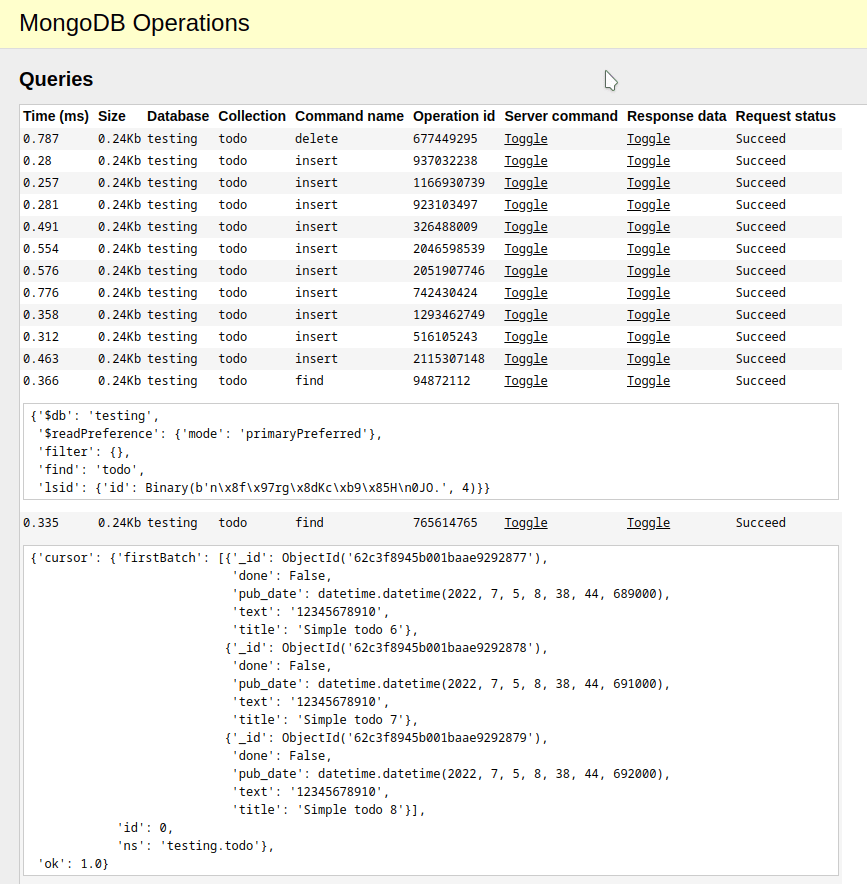The image size is (867, 884).
Task: Show response data for insert operation 937032238
Action: pos(648,160)
